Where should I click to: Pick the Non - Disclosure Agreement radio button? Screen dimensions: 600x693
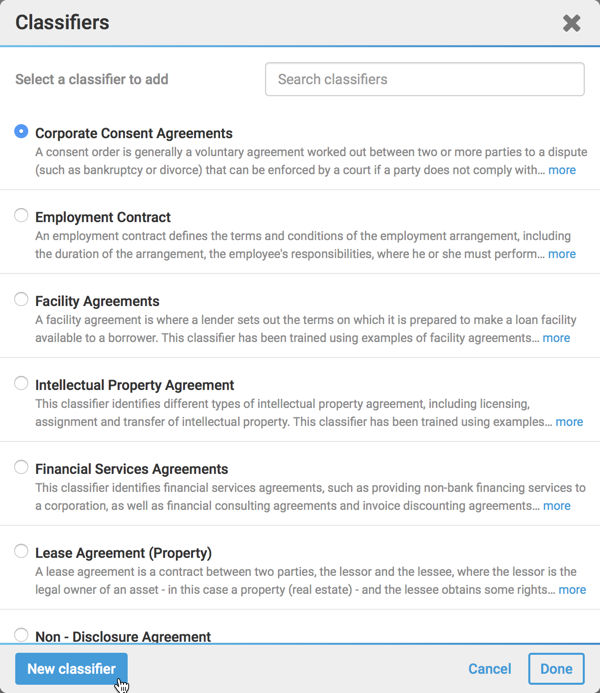(21, 635)
